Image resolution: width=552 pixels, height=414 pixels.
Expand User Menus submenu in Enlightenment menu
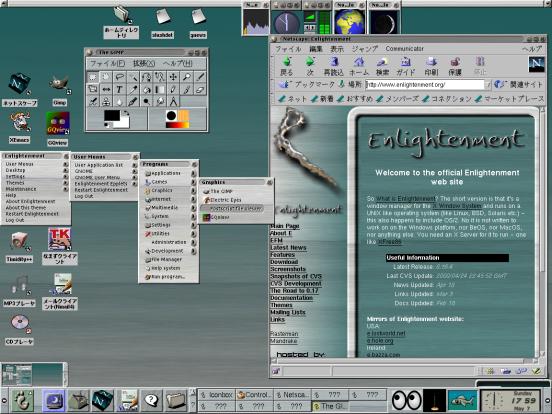[37, 164]
